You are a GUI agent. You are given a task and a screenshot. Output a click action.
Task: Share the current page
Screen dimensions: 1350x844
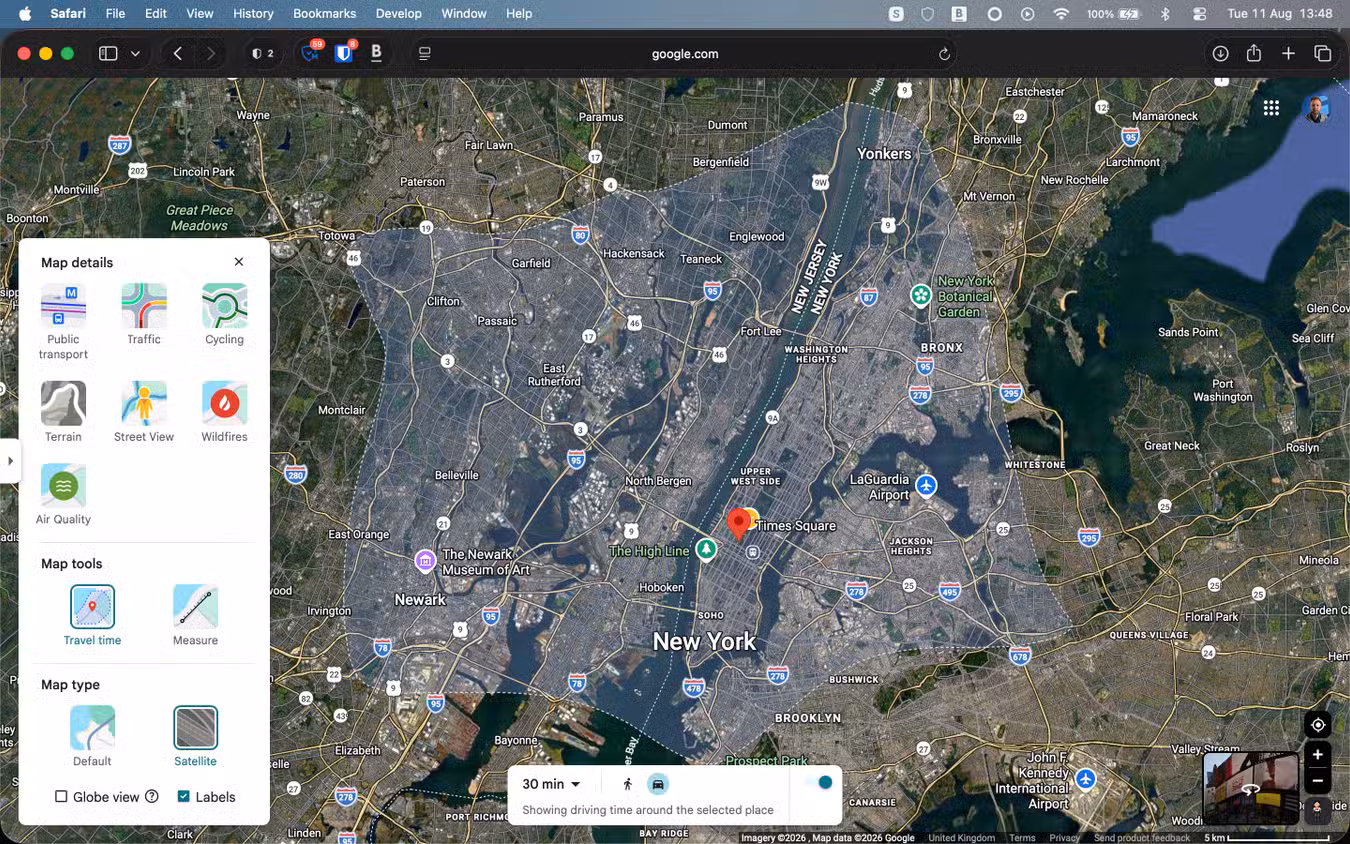point(1254,54)
